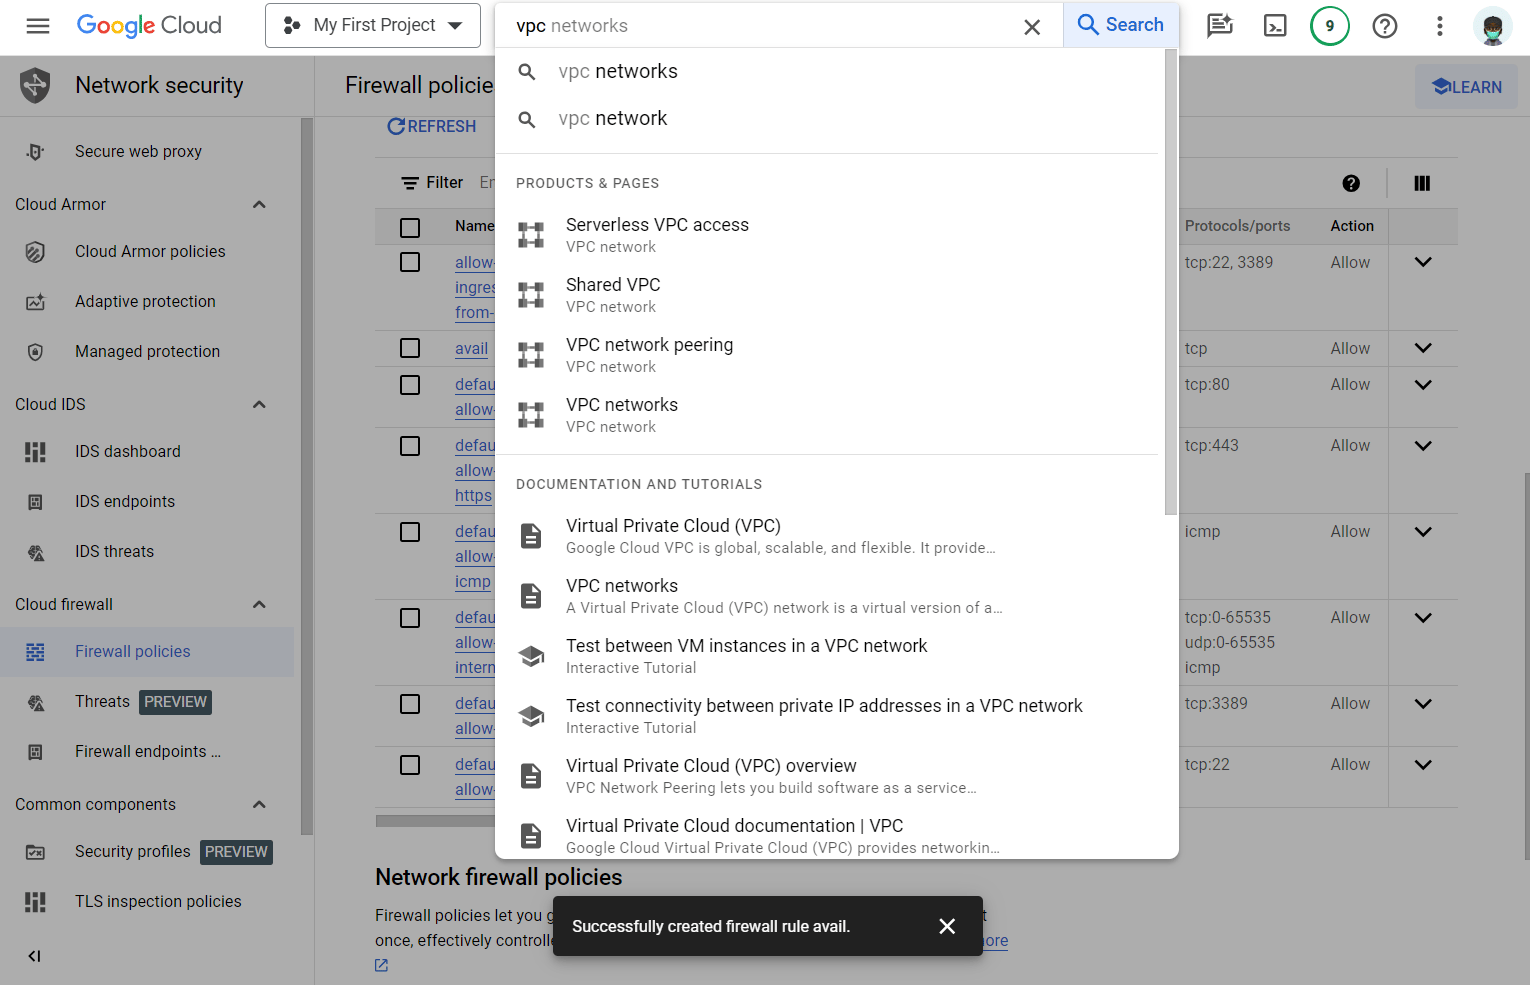The width and height of the screenshot is (1530, 985).
Task: Collapse the Cloud IDS section
Action: tap(259, 405)
